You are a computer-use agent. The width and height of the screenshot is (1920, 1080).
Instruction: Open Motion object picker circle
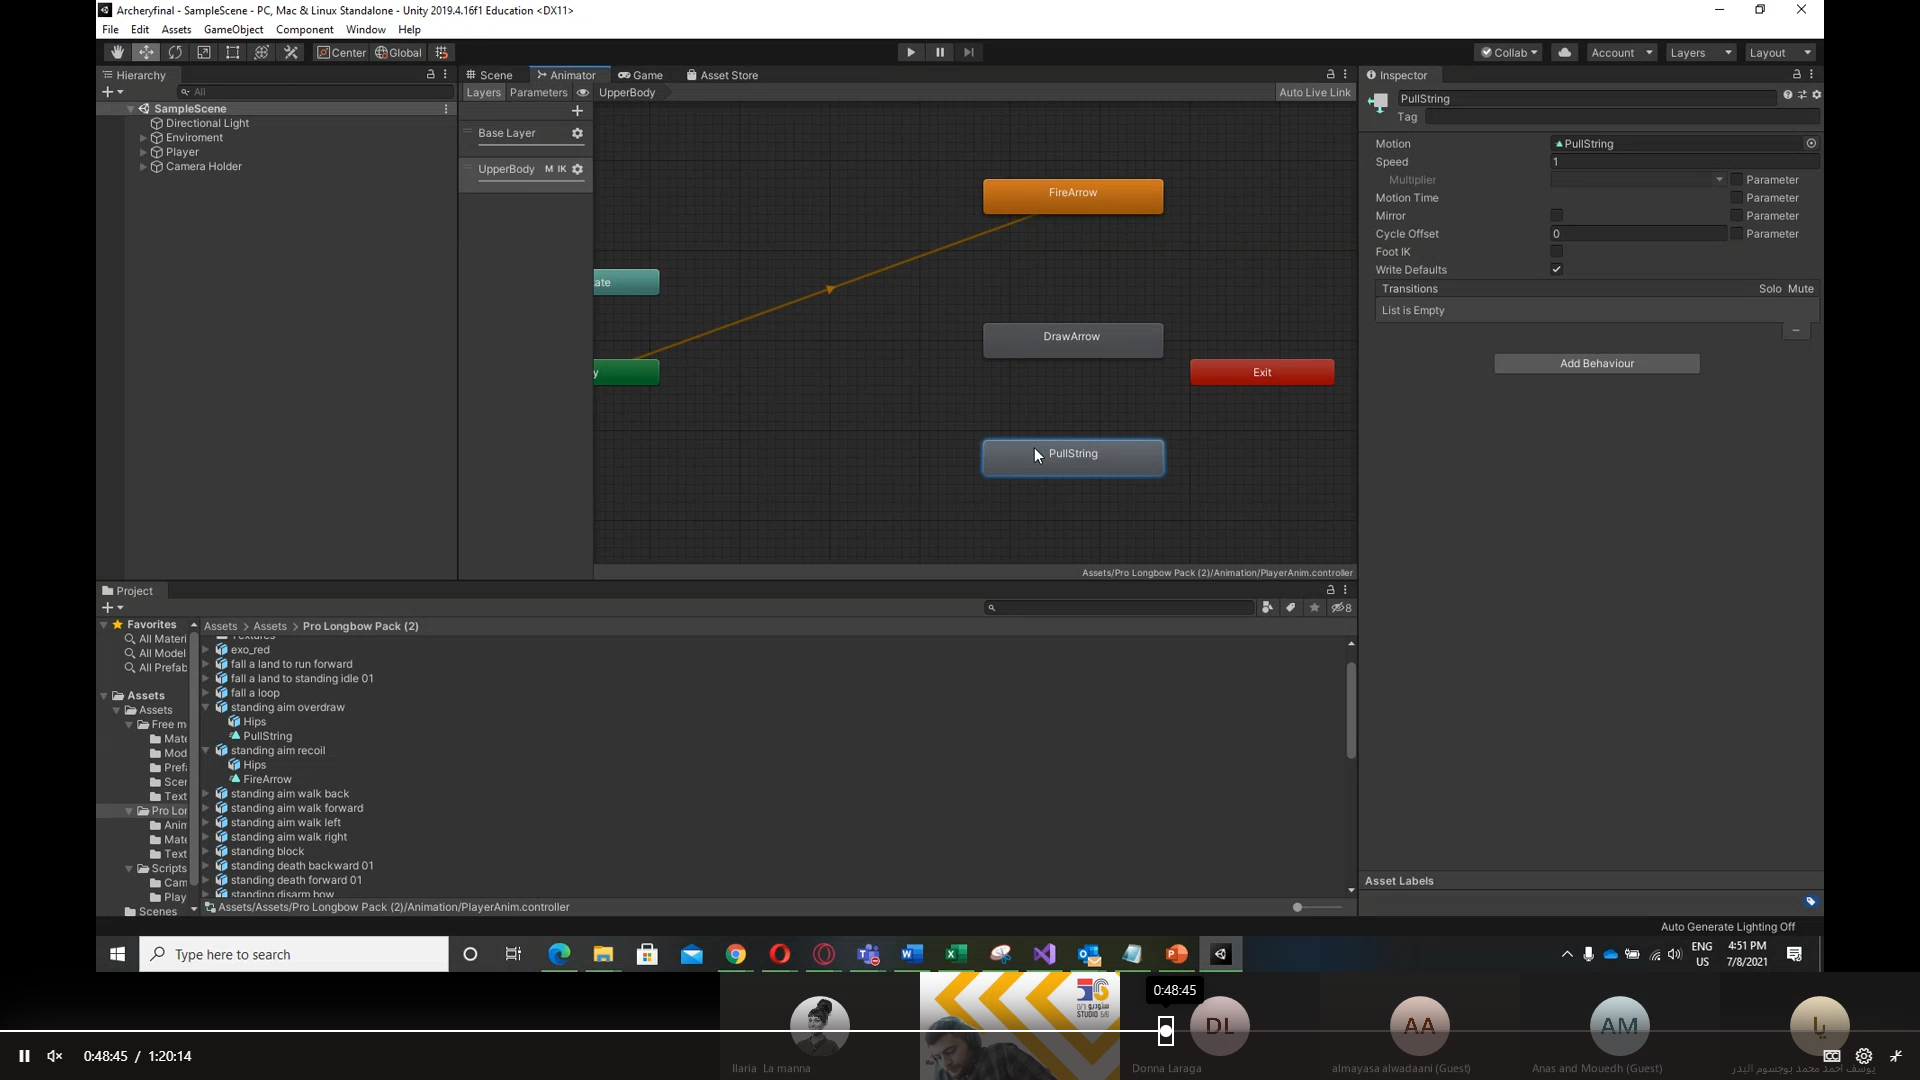point(1811,144)
